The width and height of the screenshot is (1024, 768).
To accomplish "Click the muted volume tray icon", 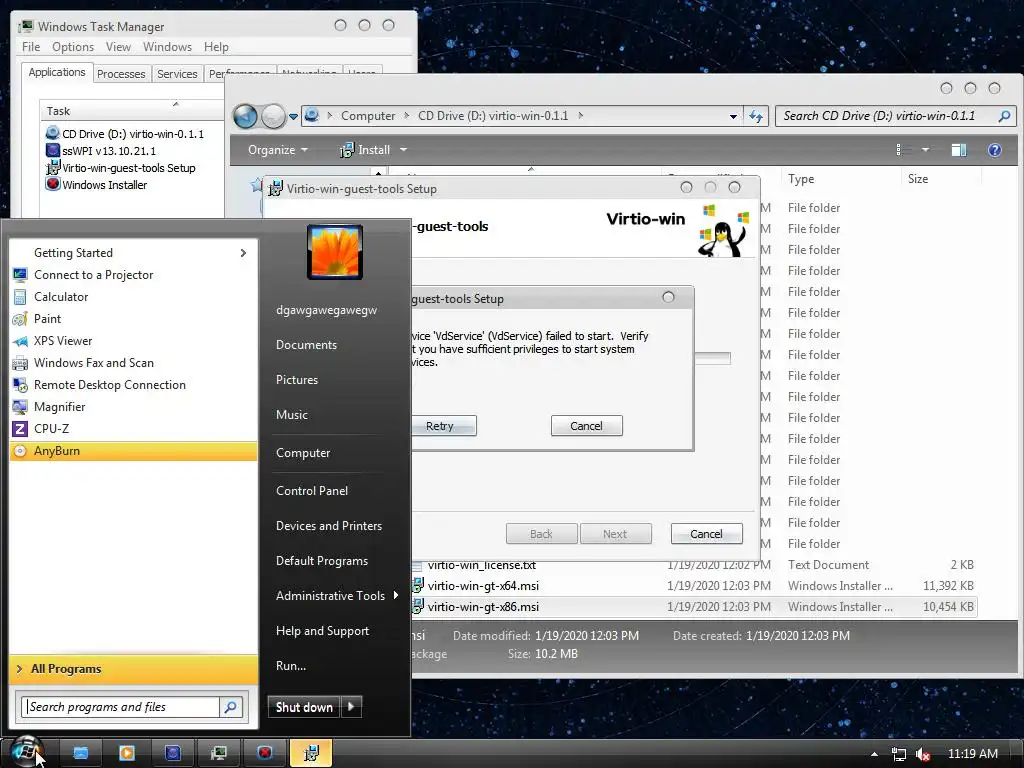I will point(923,754).
